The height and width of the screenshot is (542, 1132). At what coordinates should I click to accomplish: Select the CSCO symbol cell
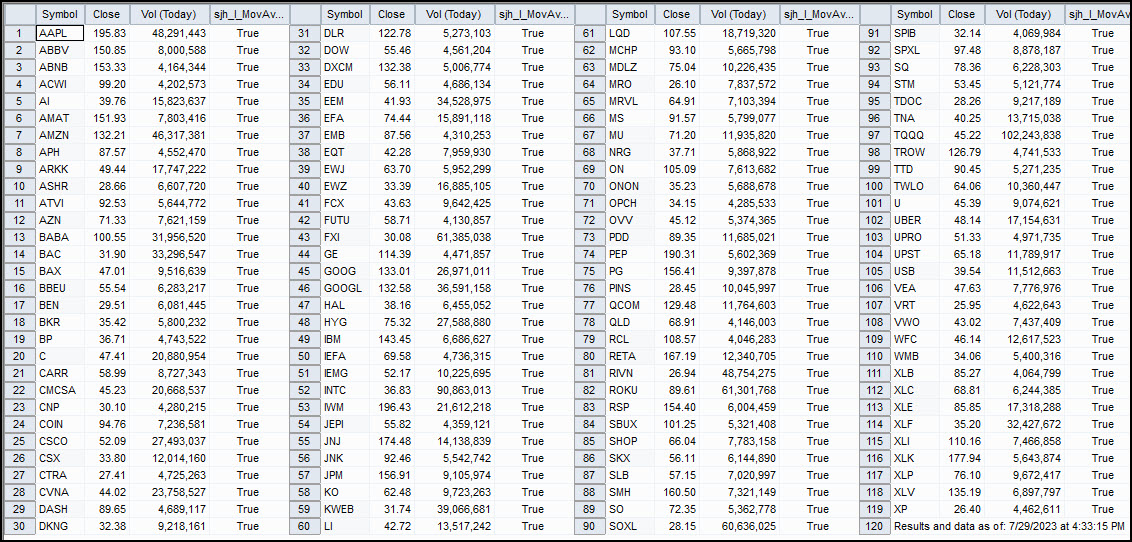tap(60, 442)
